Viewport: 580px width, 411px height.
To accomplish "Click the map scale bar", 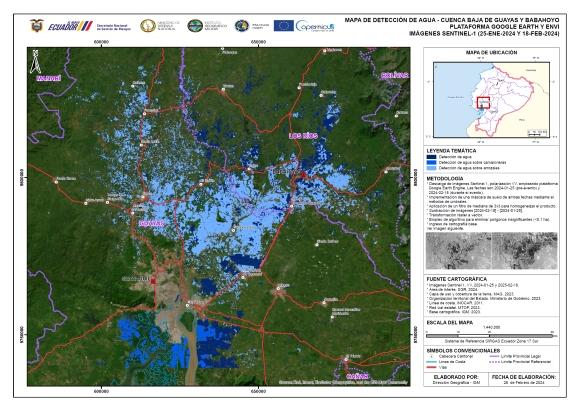I will coord(489,336).
